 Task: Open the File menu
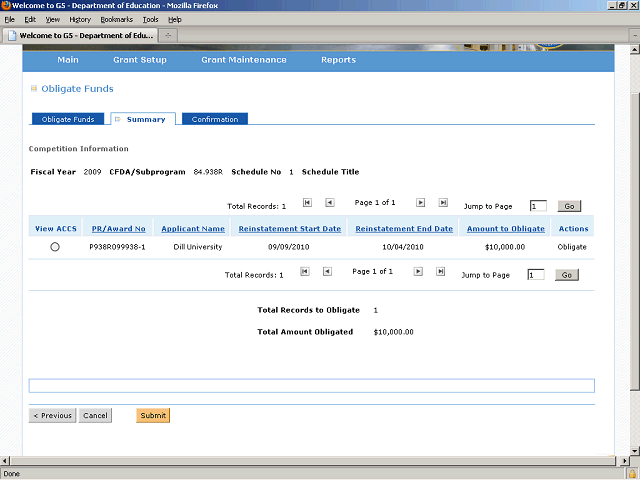coord(9,20)
